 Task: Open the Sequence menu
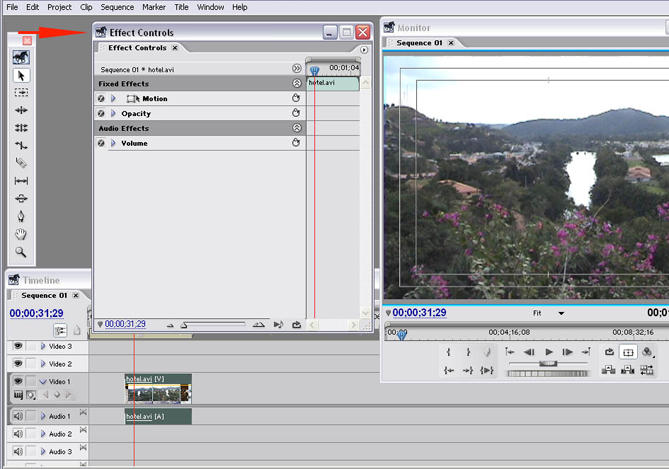pyautogui.click(x=117, y=7)
